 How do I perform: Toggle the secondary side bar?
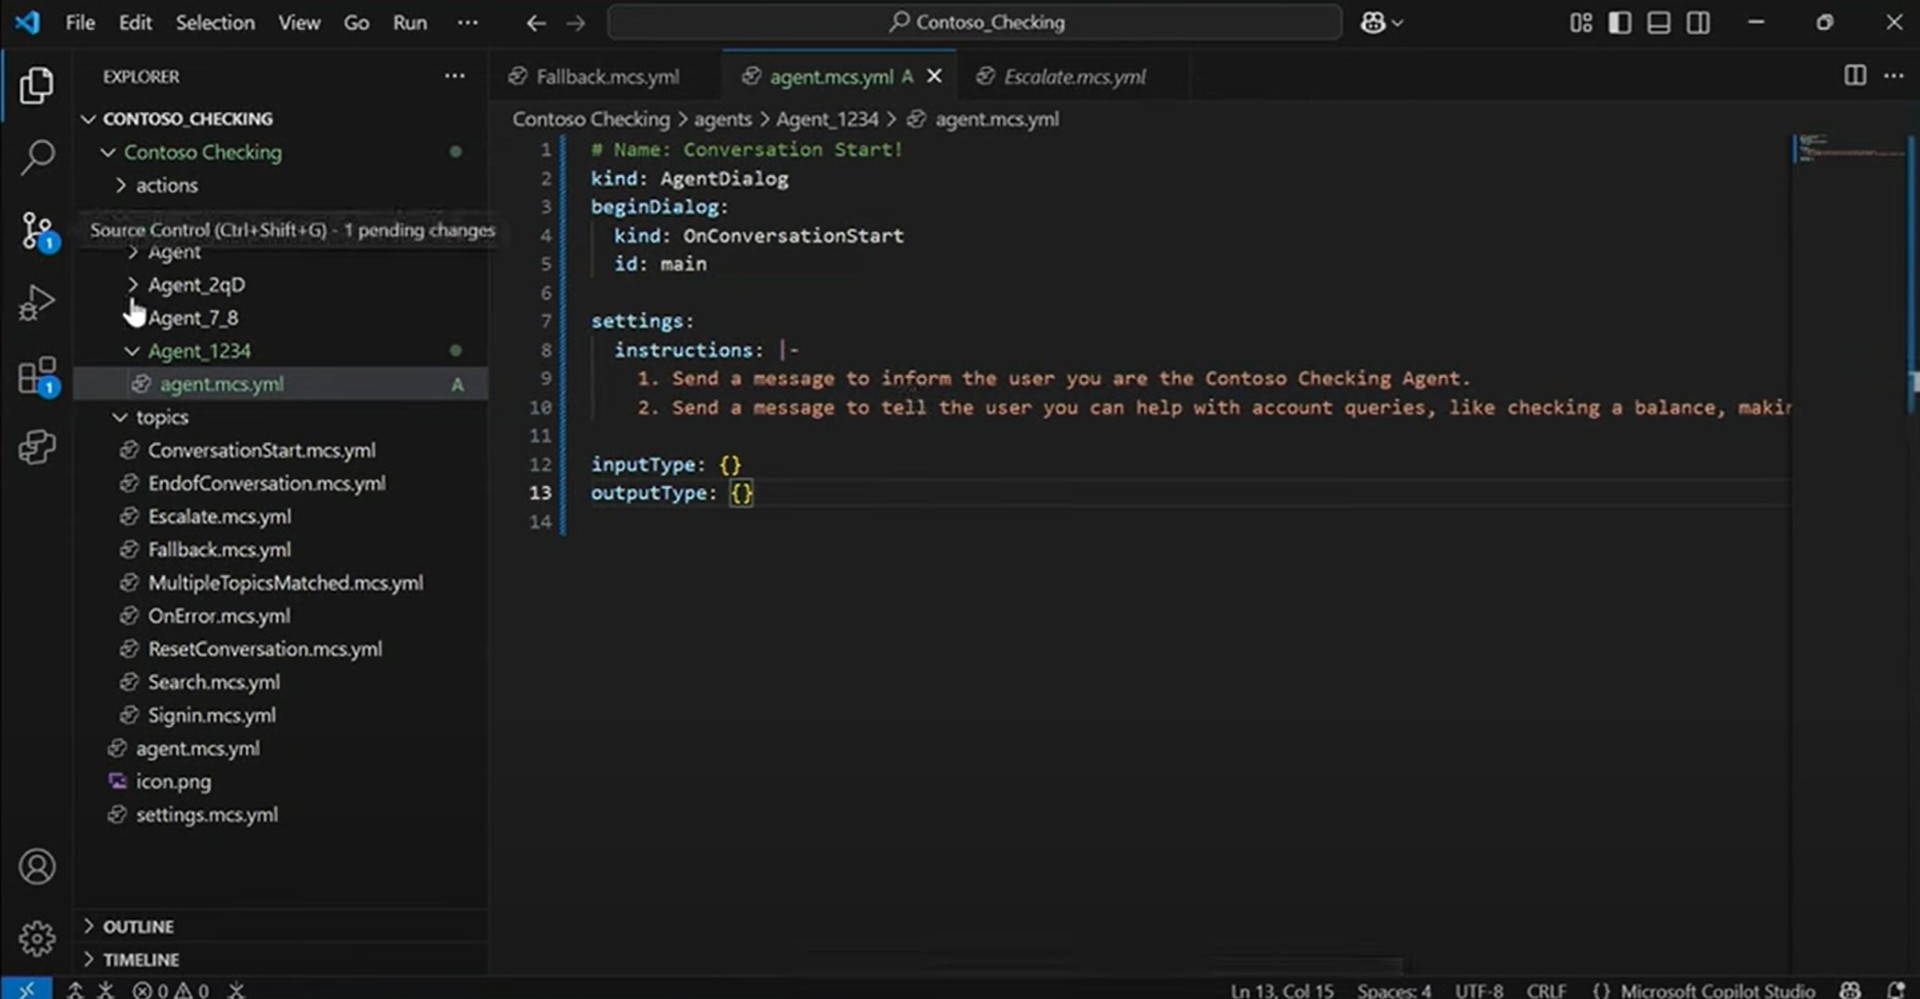tap(1698, 22)
